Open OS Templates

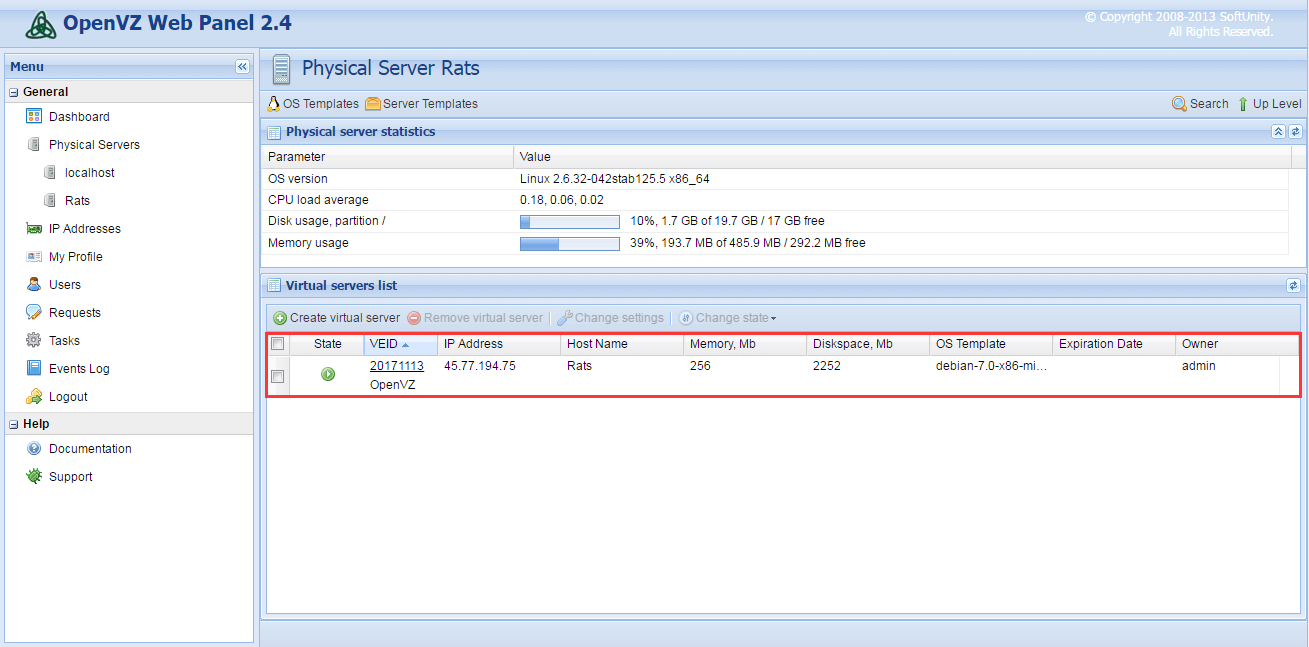pos(313,104)
